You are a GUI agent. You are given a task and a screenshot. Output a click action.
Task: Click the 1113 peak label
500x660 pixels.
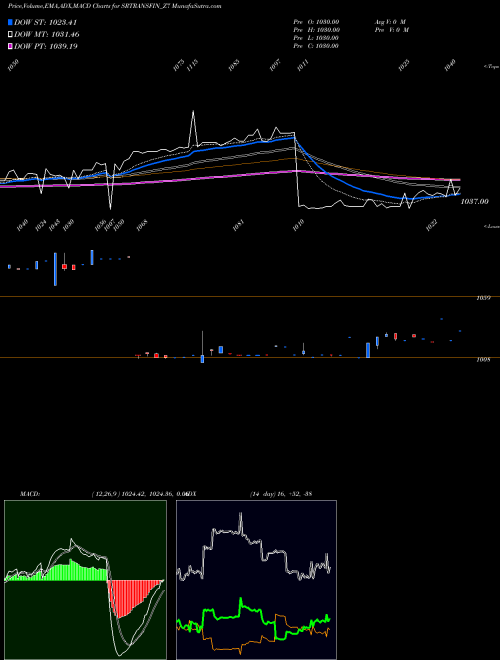pos(192,65)
